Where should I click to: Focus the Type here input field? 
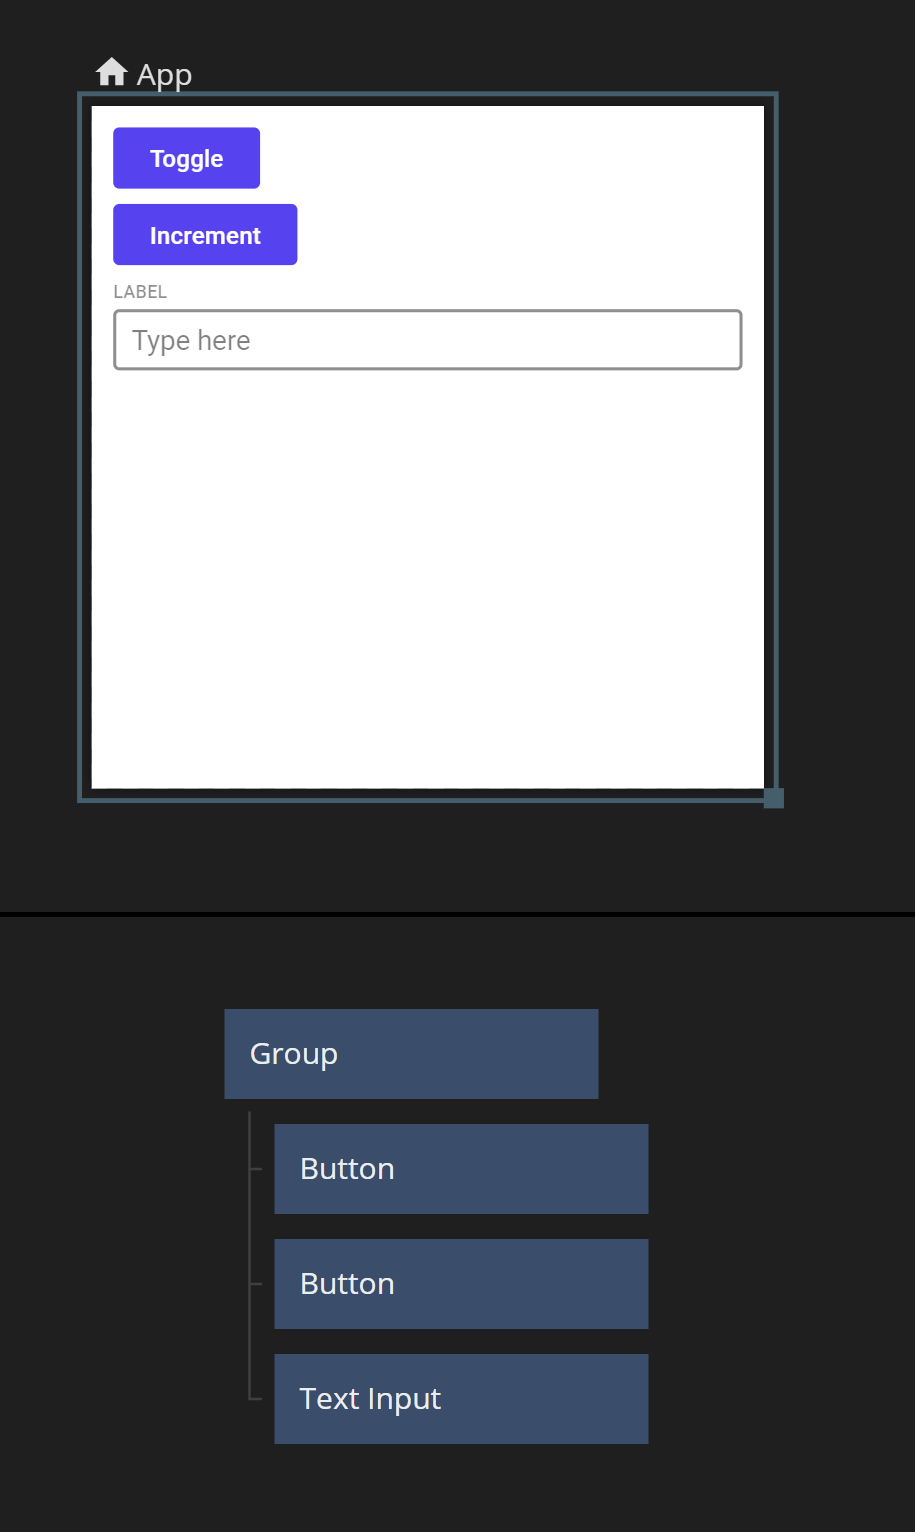point(427,340)
